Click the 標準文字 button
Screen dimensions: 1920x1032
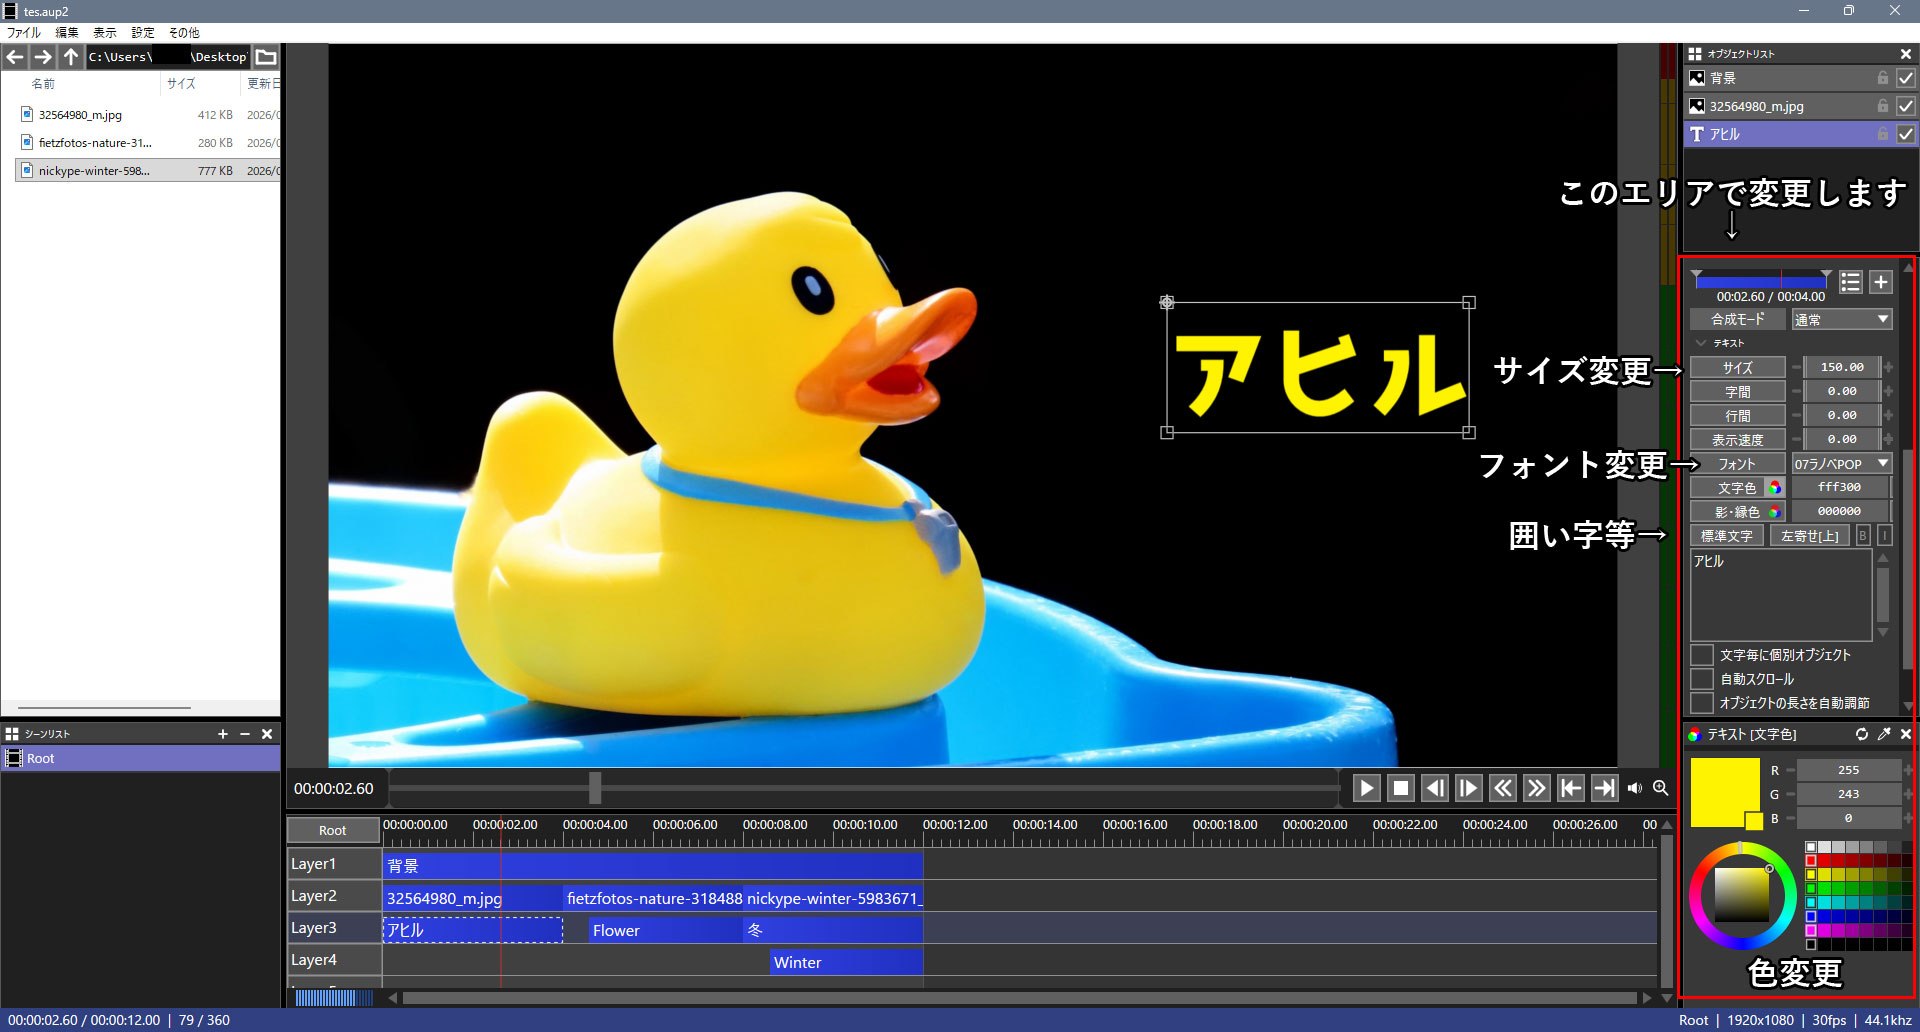click(x=1727, y=536)
